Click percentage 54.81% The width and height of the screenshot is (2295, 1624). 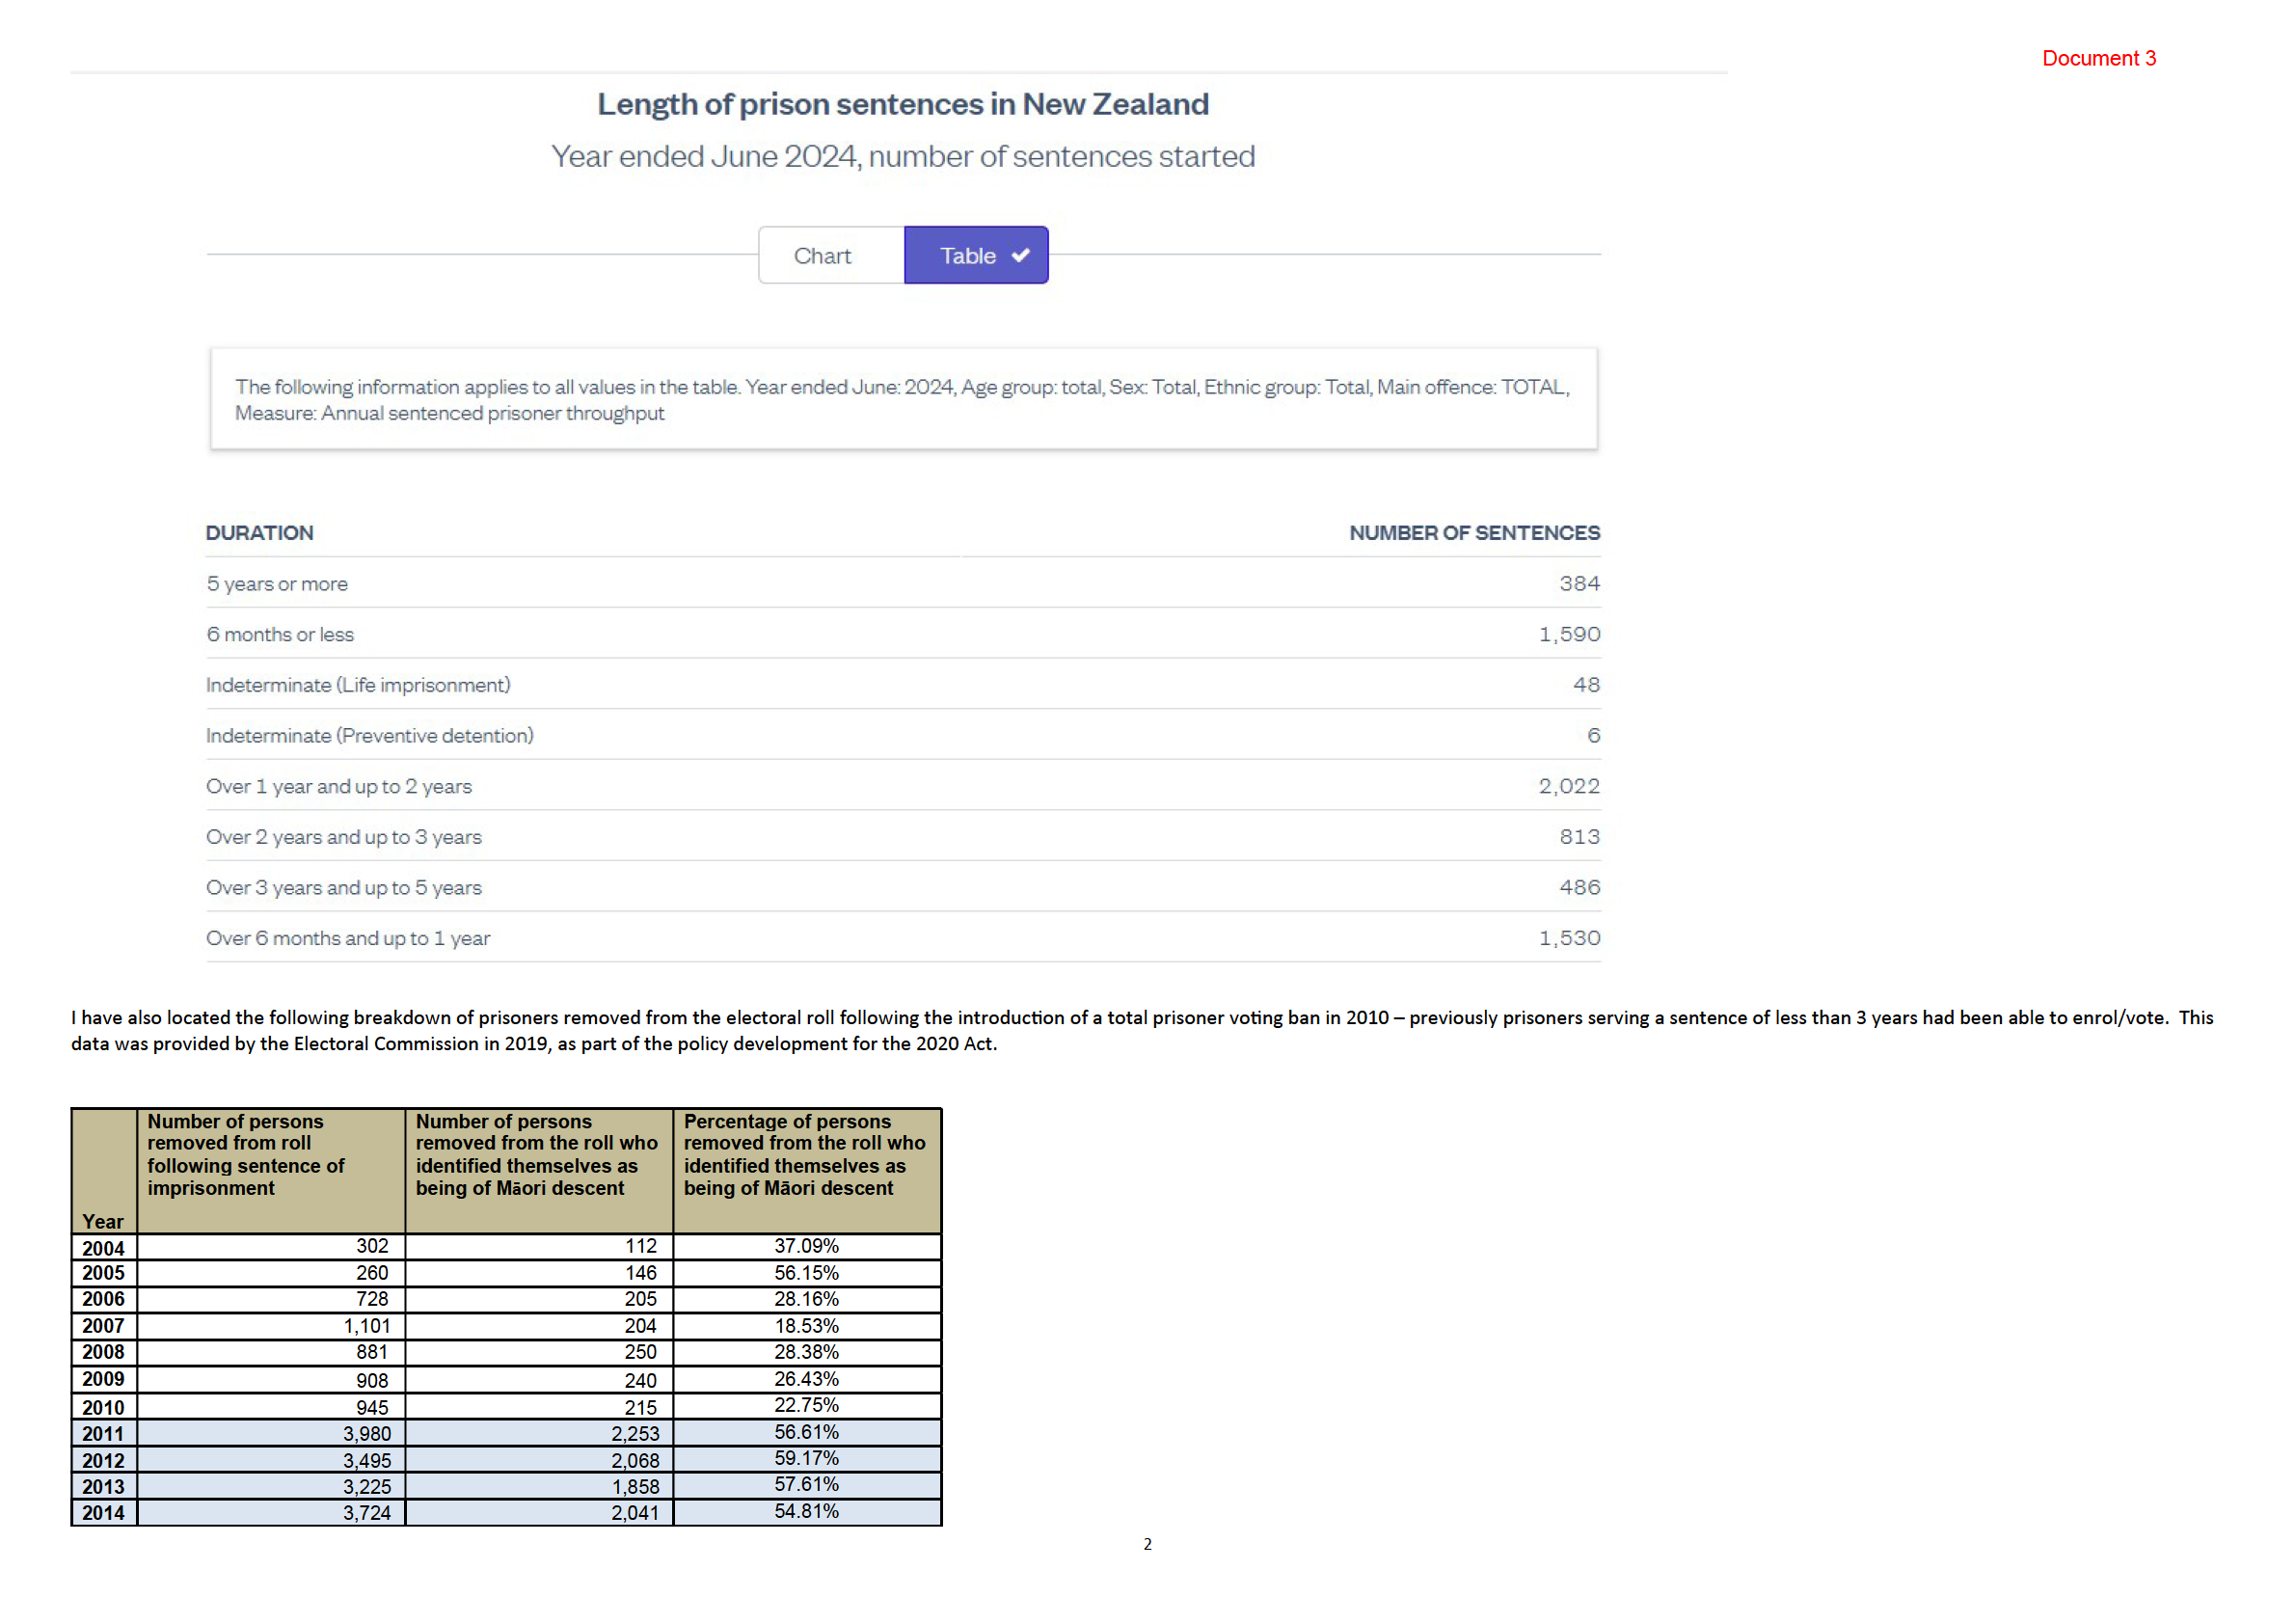click(x=806, y=1511)
